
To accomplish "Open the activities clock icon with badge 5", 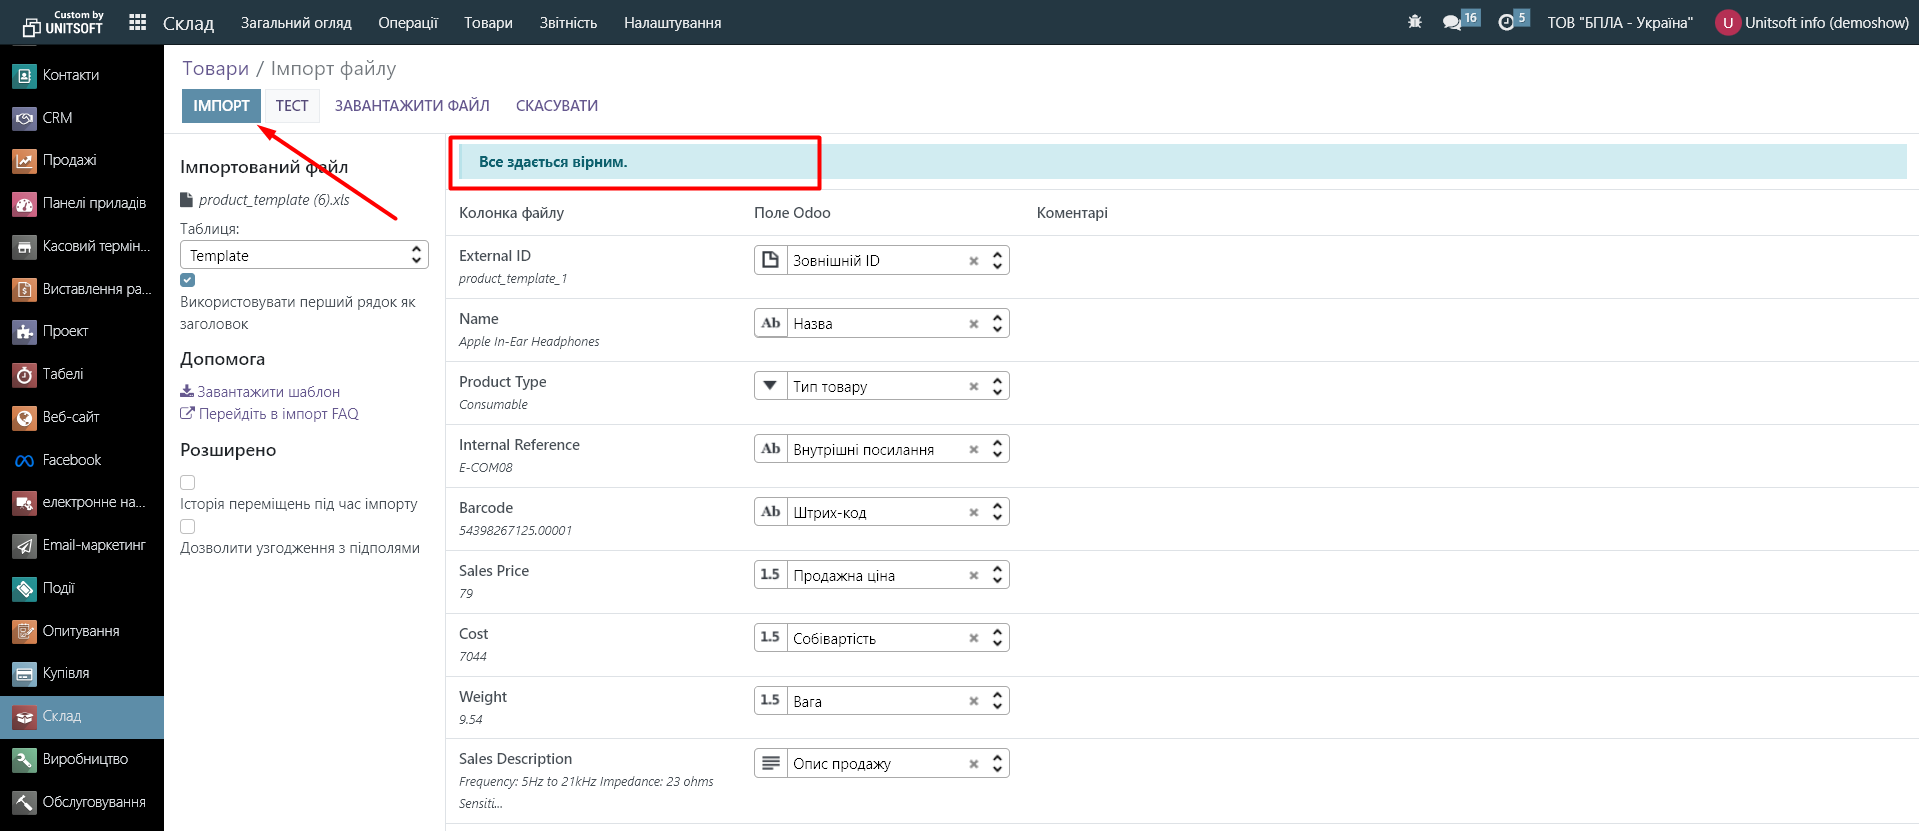I will pyautogui.click(x=1506, y=22).
